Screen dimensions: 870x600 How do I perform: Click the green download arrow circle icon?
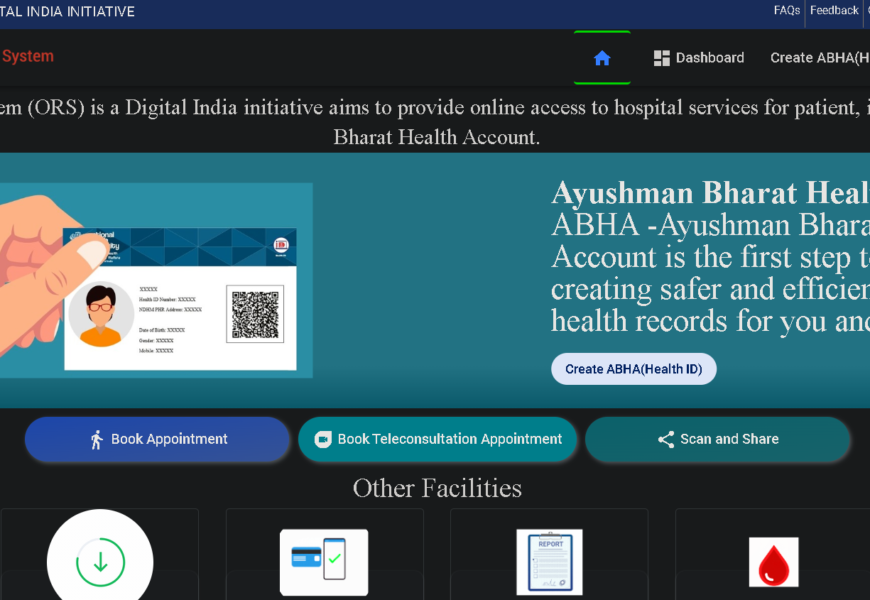pos(100,562)
